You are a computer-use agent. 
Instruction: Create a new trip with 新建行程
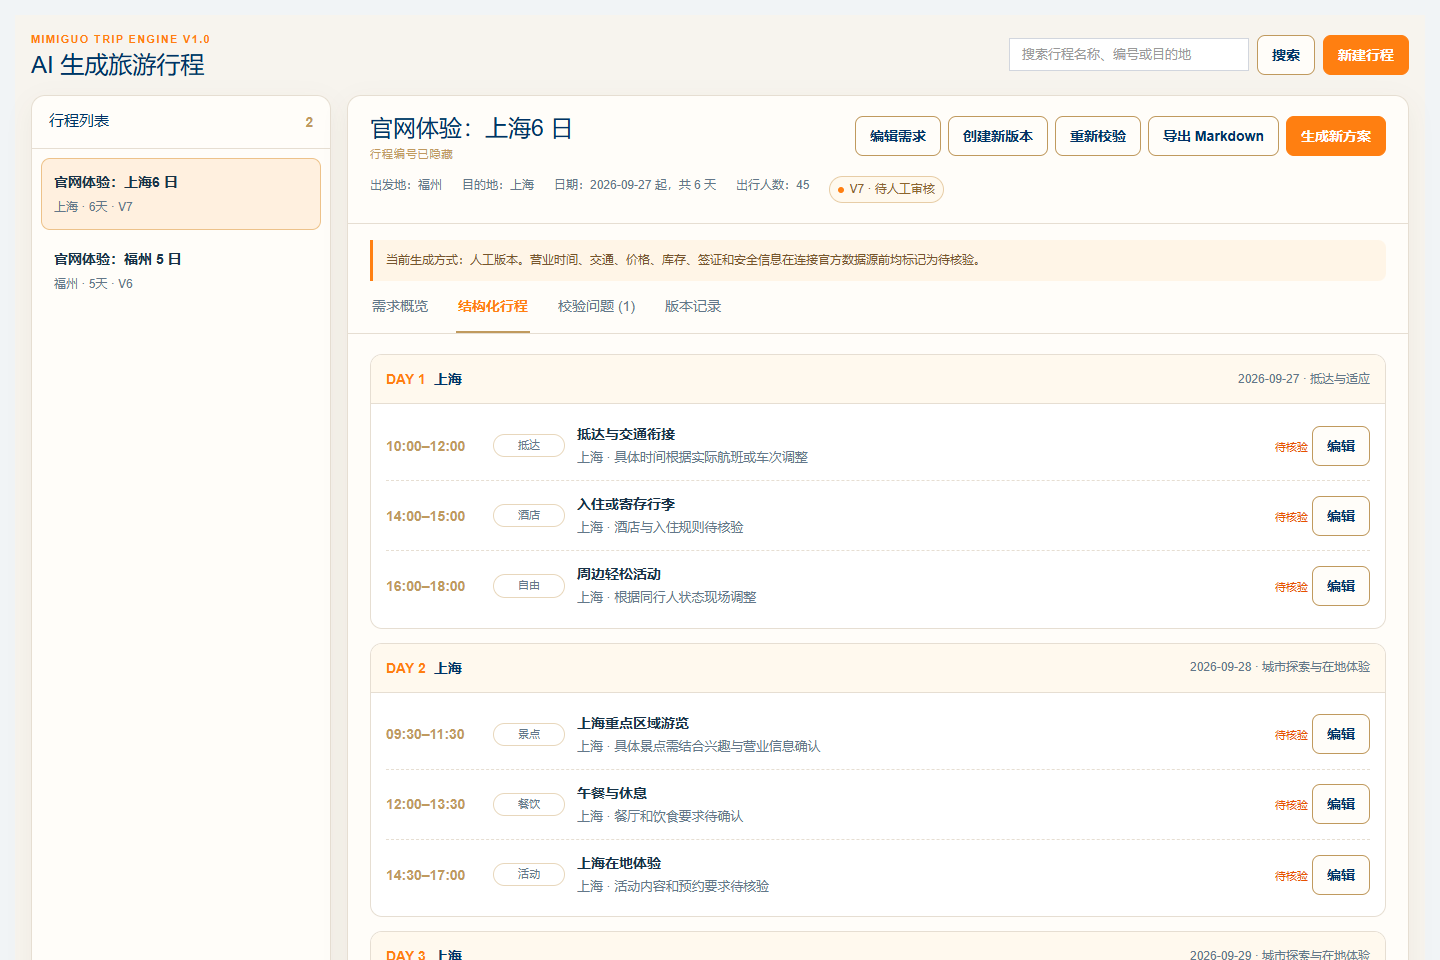pyautogui.click(x=1366, y=55)
